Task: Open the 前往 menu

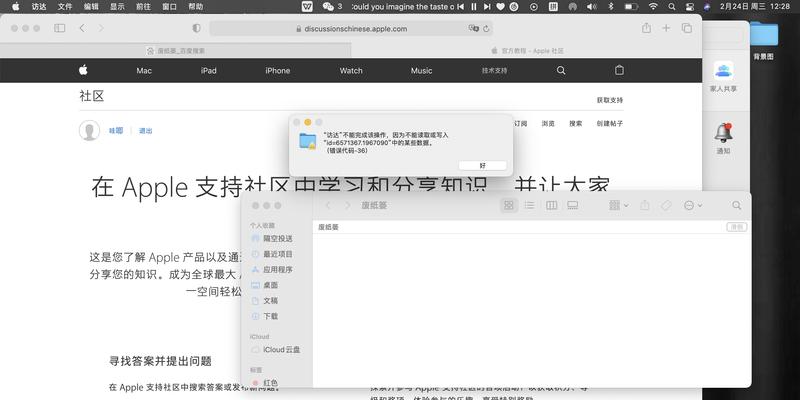Action: [x=143, y=7]
